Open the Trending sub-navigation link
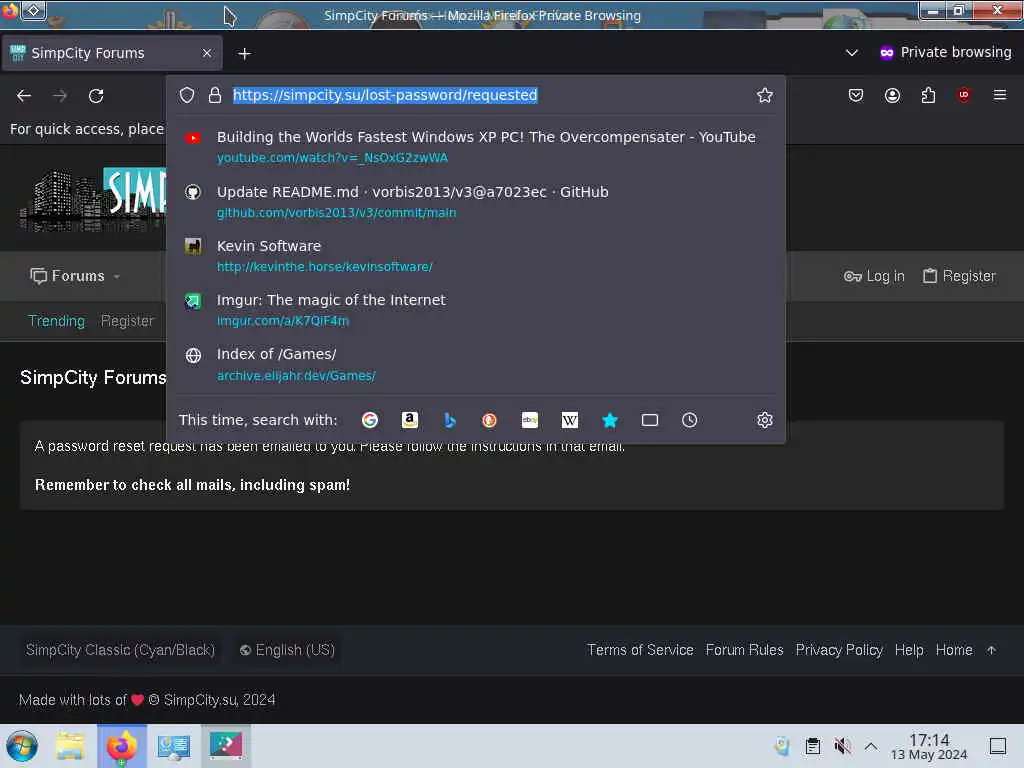This screenshot has width=1024, height=768. [x=56, y=321]
